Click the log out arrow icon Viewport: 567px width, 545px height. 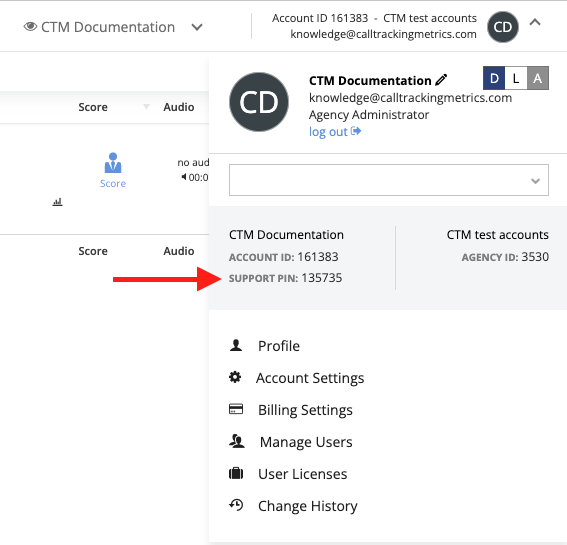(356, 131)
